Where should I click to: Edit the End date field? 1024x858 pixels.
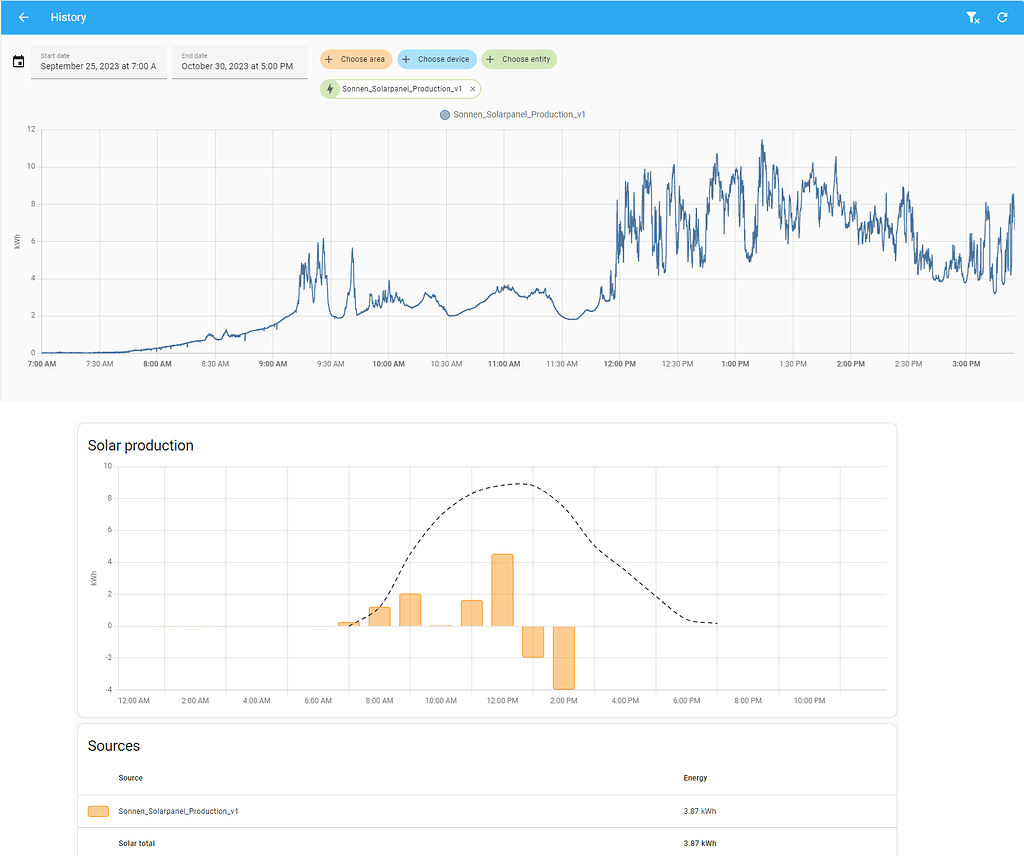point(240,62)
